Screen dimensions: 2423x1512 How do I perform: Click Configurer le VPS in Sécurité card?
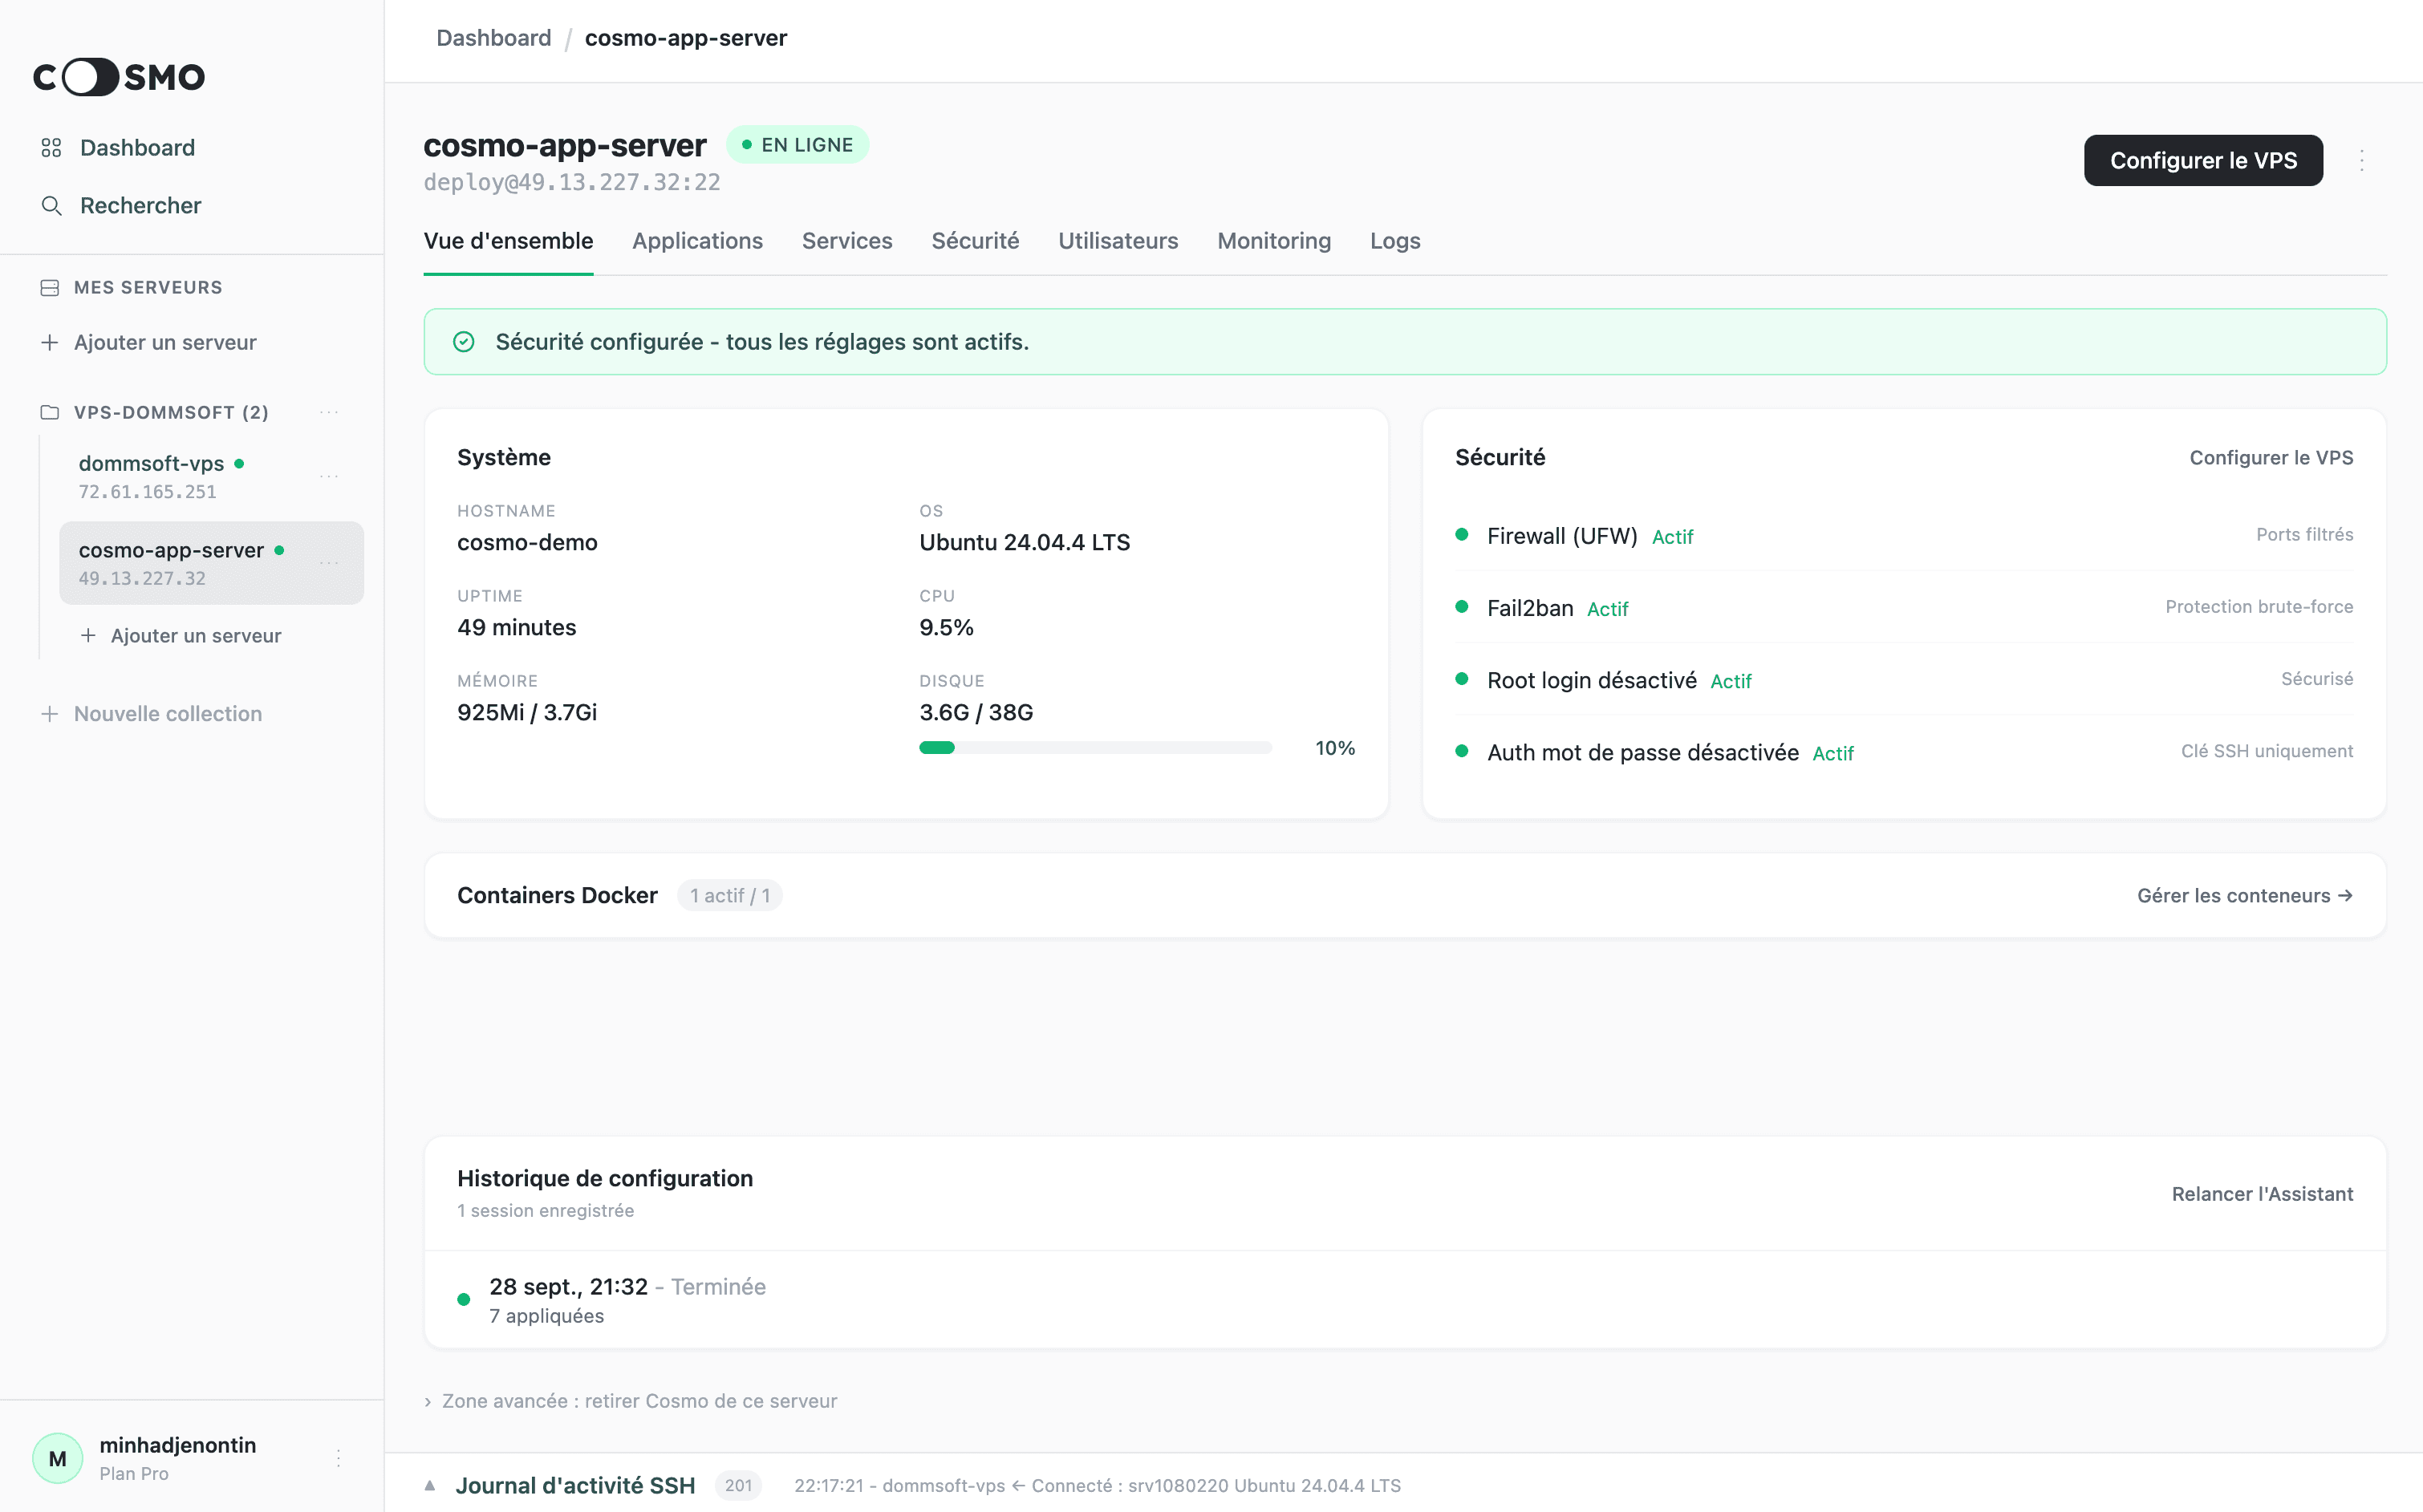coord(2271,458)
